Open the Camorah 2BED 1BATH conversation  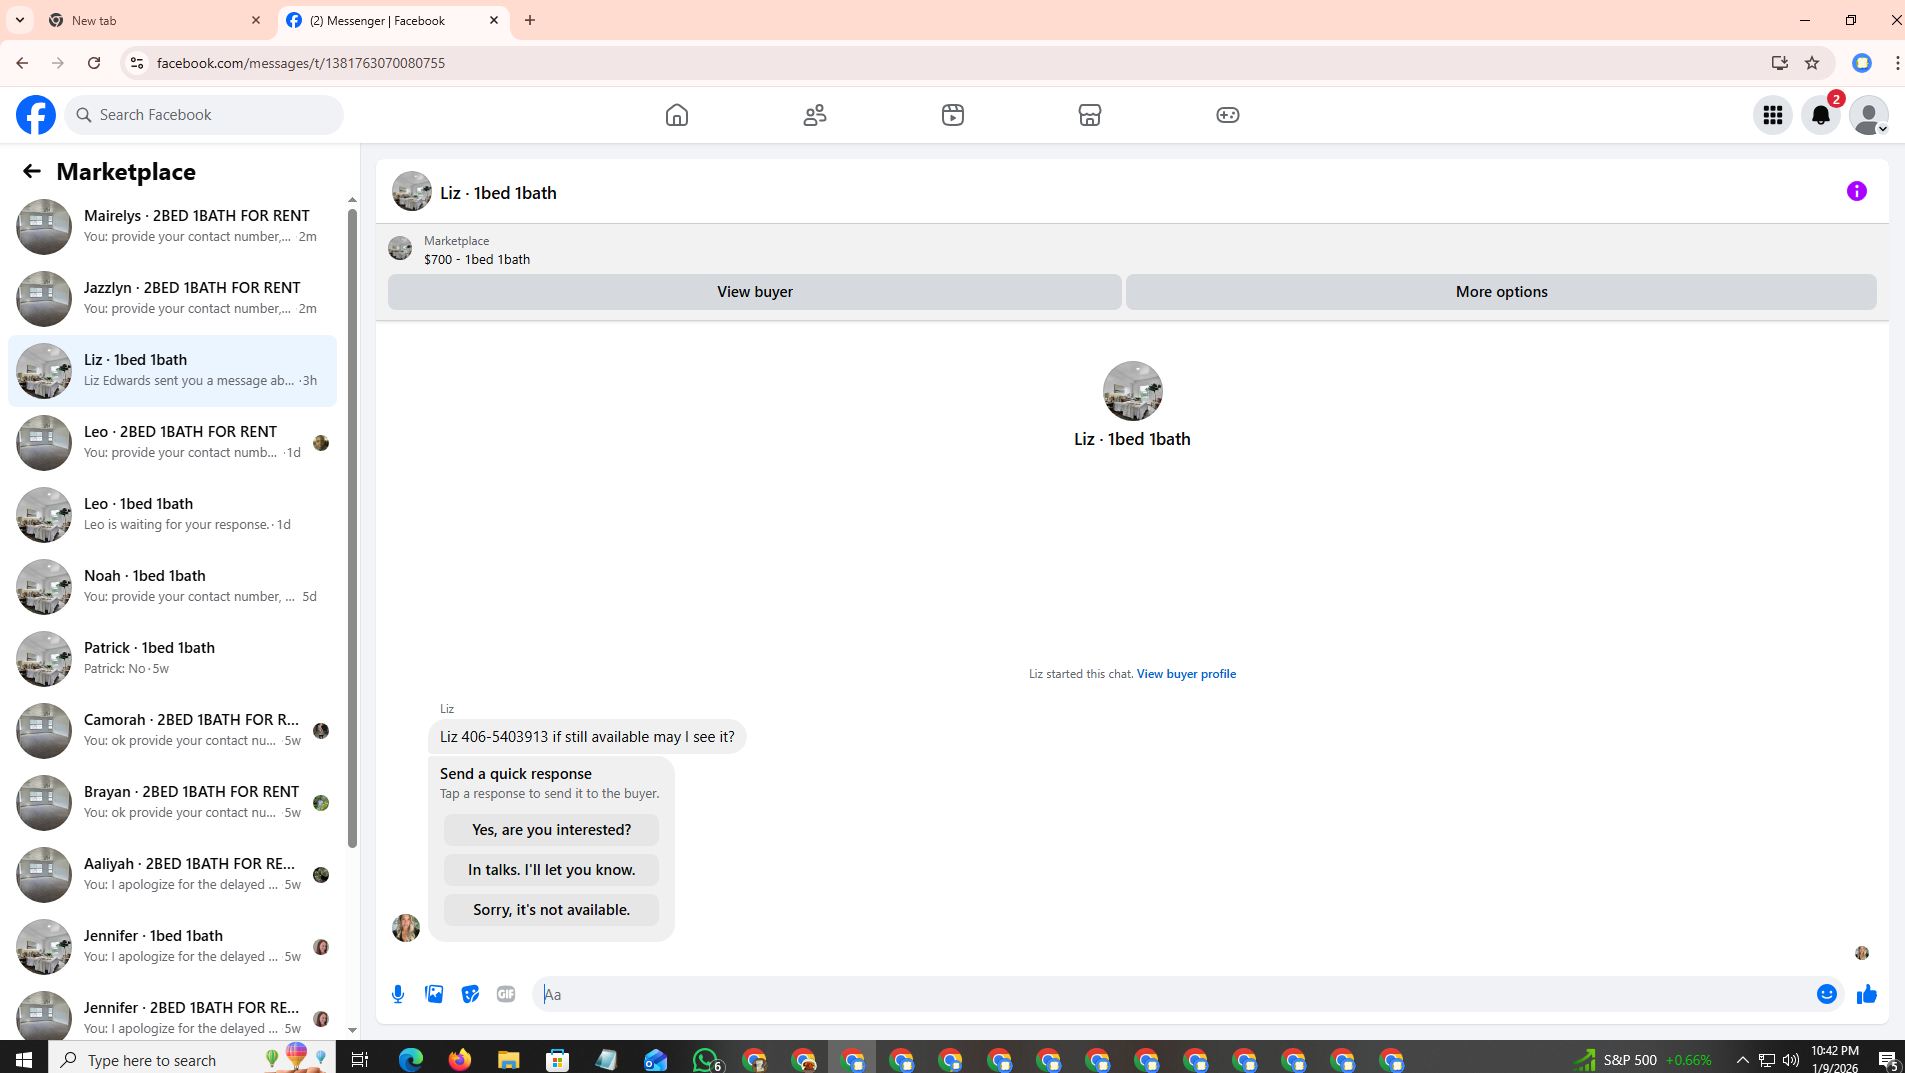pyautogui.click(x=172, y=731)
